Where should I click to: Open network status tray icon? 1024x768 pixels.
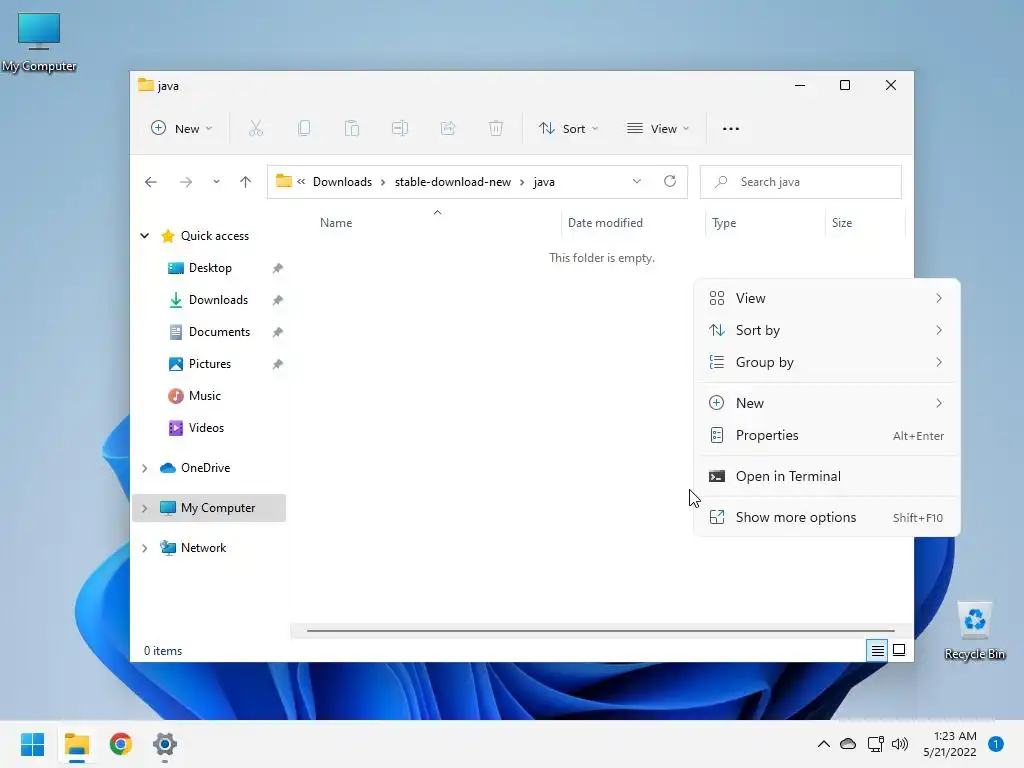875,744
